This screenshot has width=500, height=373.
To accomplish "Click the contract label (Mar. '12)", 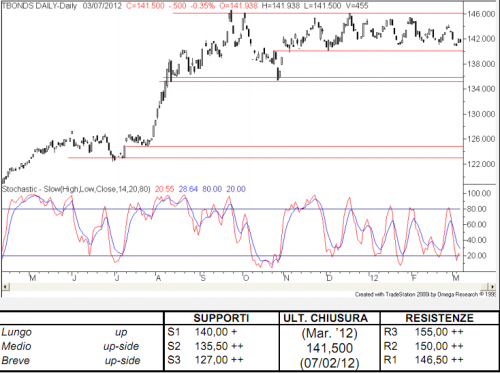I will click(329, 333).
